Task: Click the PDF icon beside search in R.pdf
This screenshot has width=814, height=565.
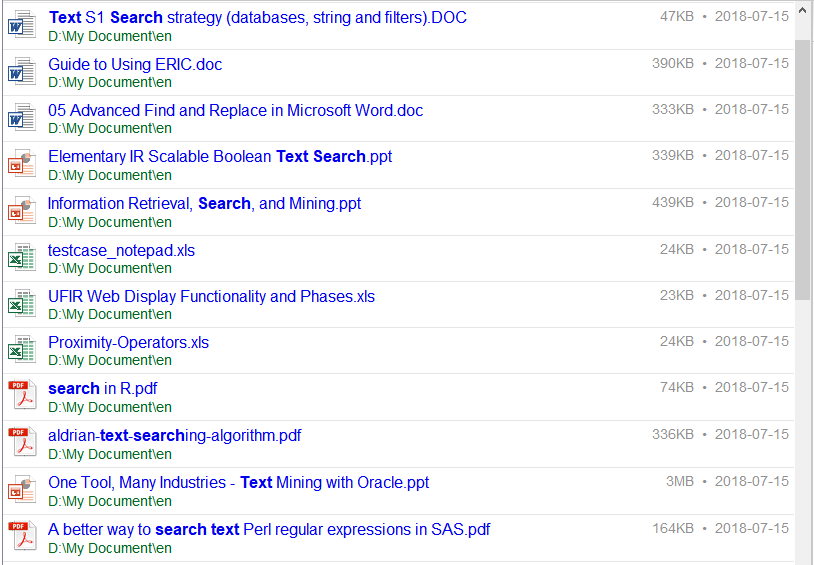Action: [21, 396]
